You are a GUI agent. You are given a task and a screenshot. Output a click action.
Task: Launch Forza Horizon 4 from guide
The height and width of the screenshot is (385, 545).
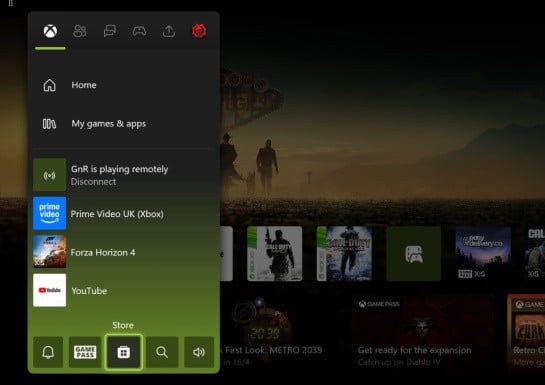[x=124, y=252]
